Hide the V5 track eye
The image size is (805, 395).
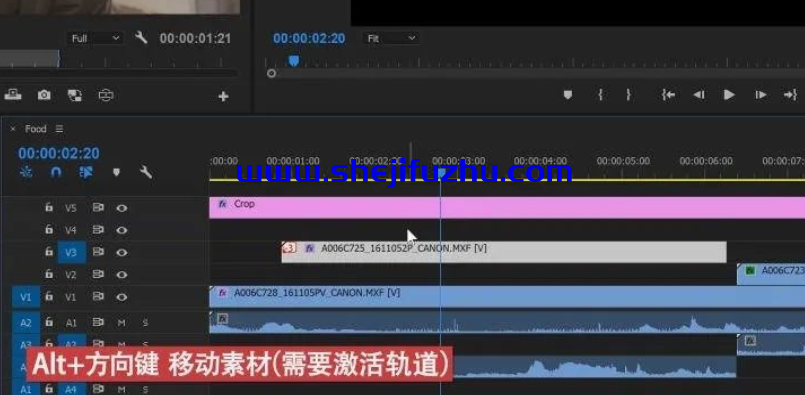pyautogui.click(x=122, y=208)
